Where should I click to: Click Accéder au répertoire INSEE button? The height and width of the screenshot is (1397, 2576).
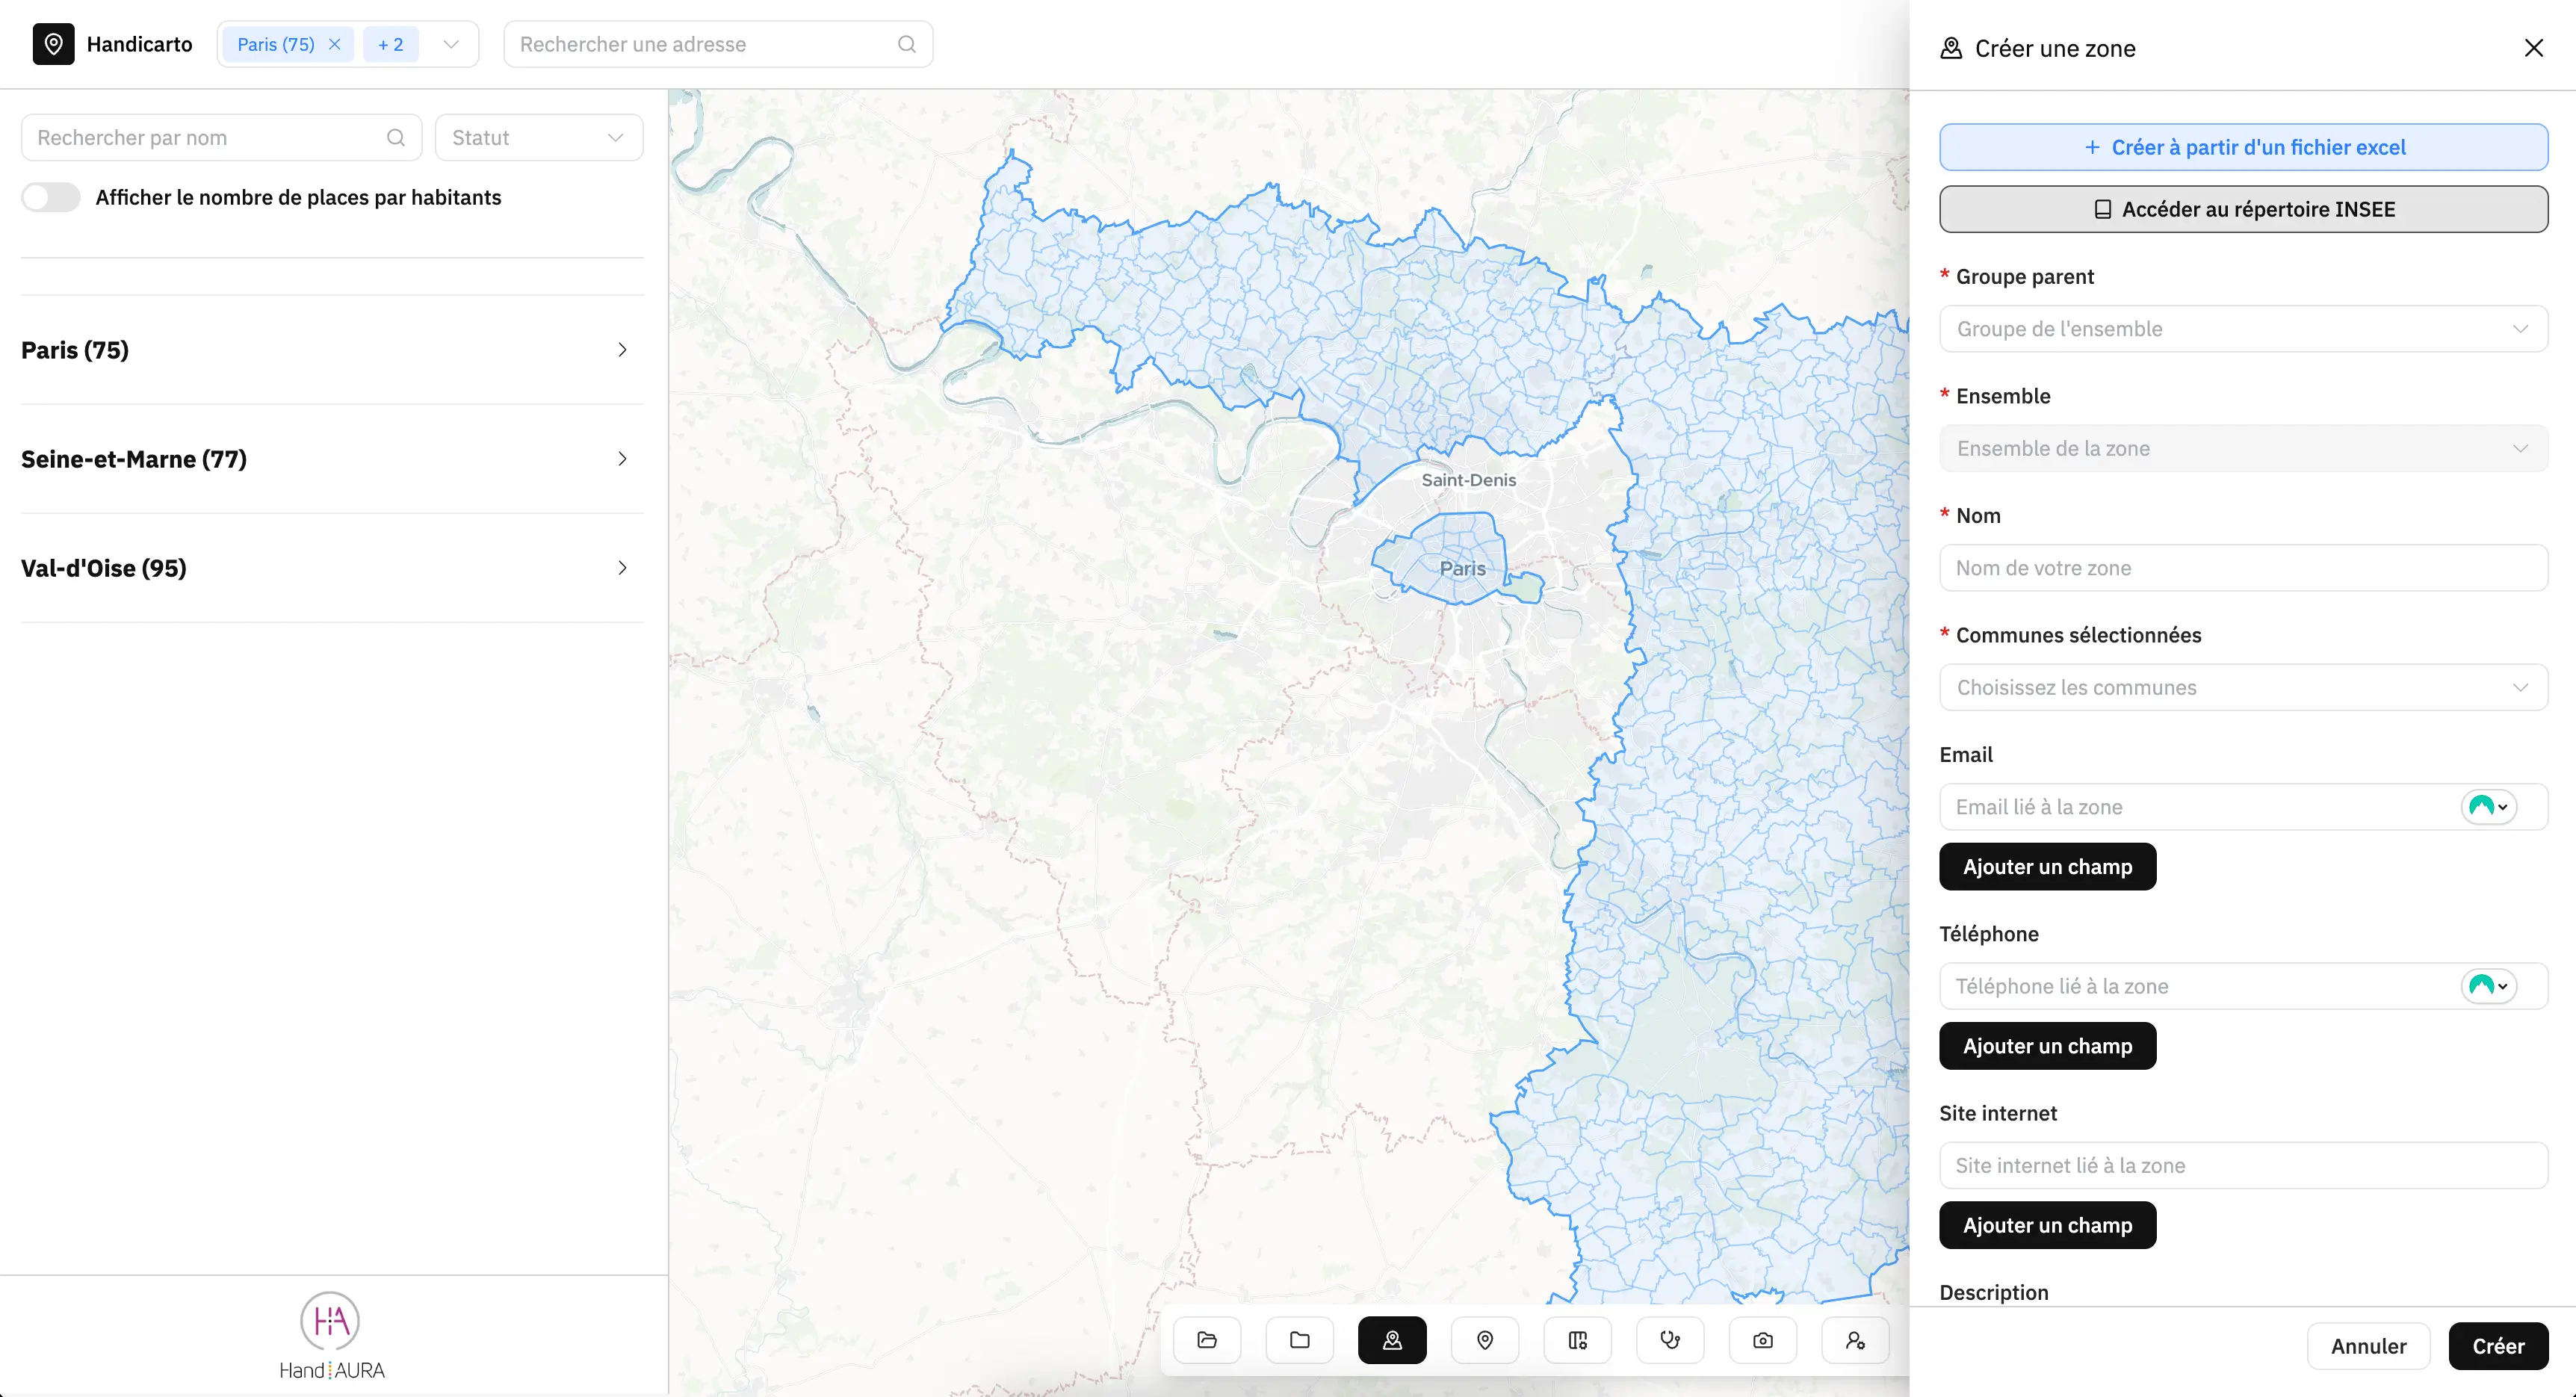pos(2242,210)
